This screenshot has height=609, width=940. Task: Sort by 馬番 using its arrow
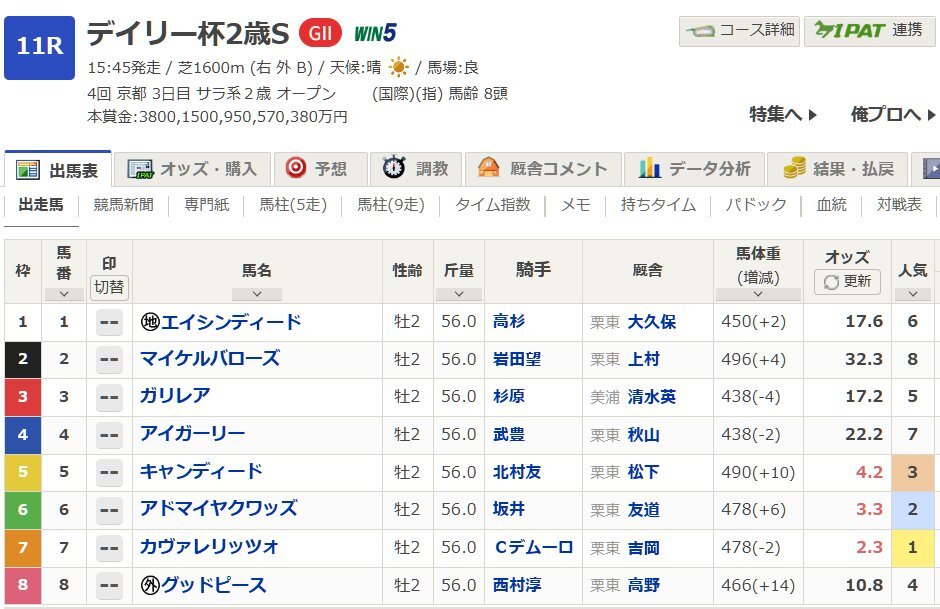[x=63, y=295]
